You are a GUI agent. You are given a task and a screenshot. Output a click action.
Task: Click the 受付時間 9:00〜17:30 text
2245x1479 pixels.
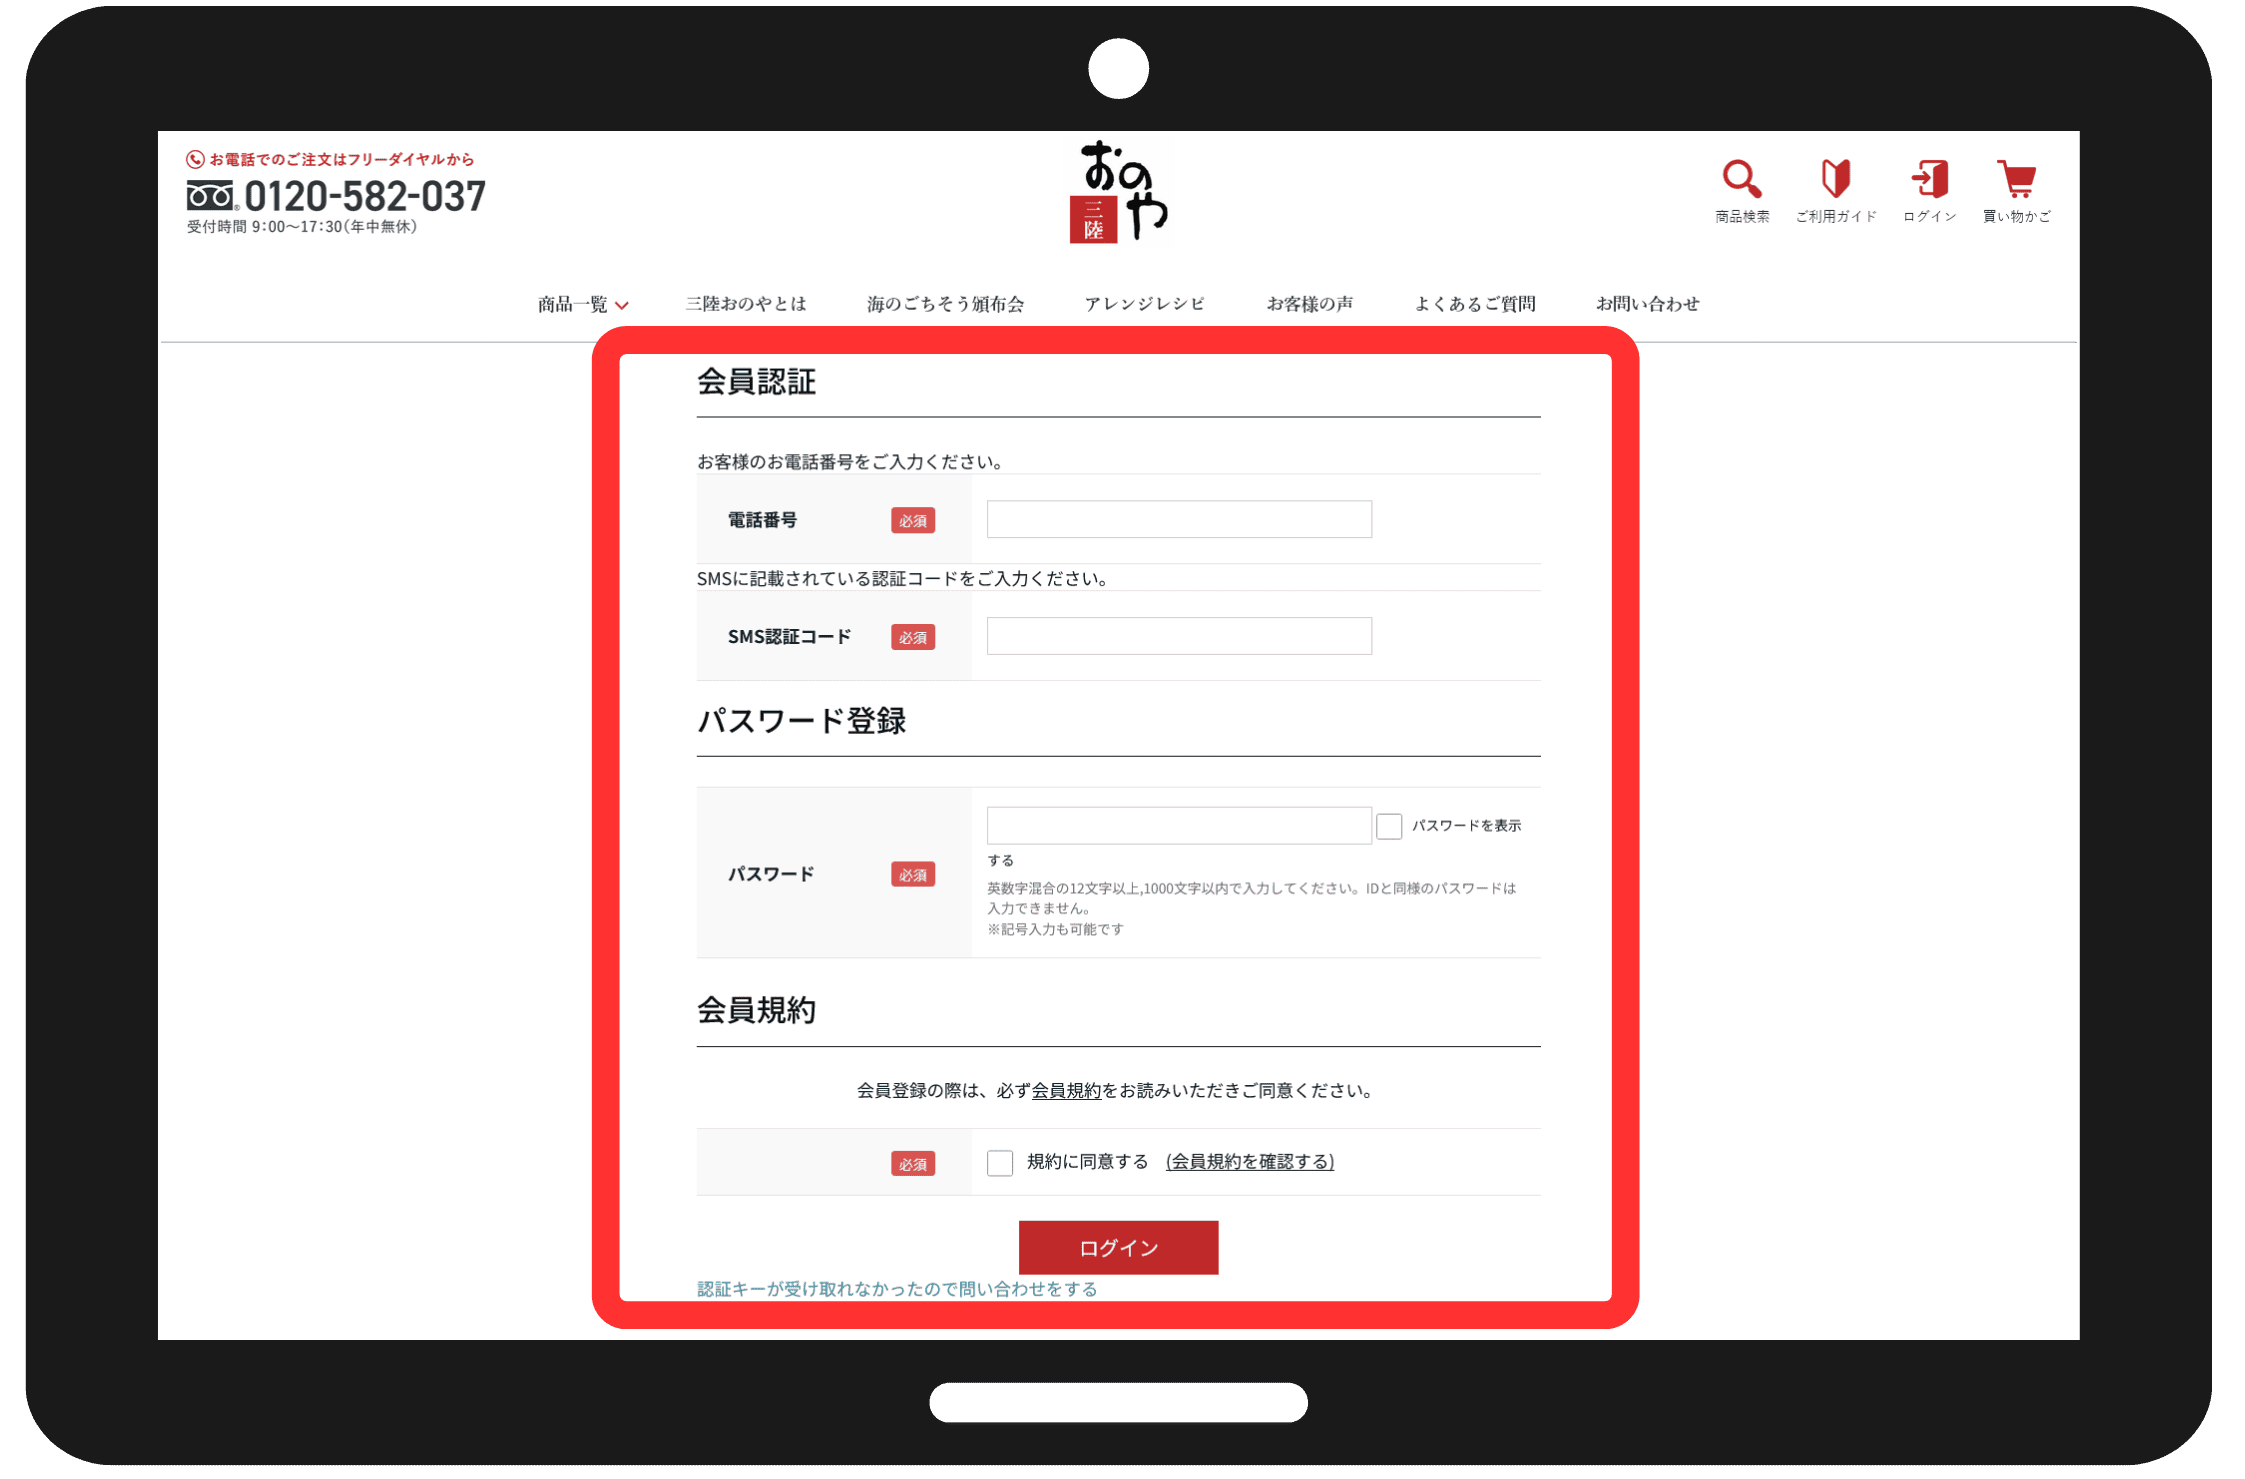pos(302,227)
